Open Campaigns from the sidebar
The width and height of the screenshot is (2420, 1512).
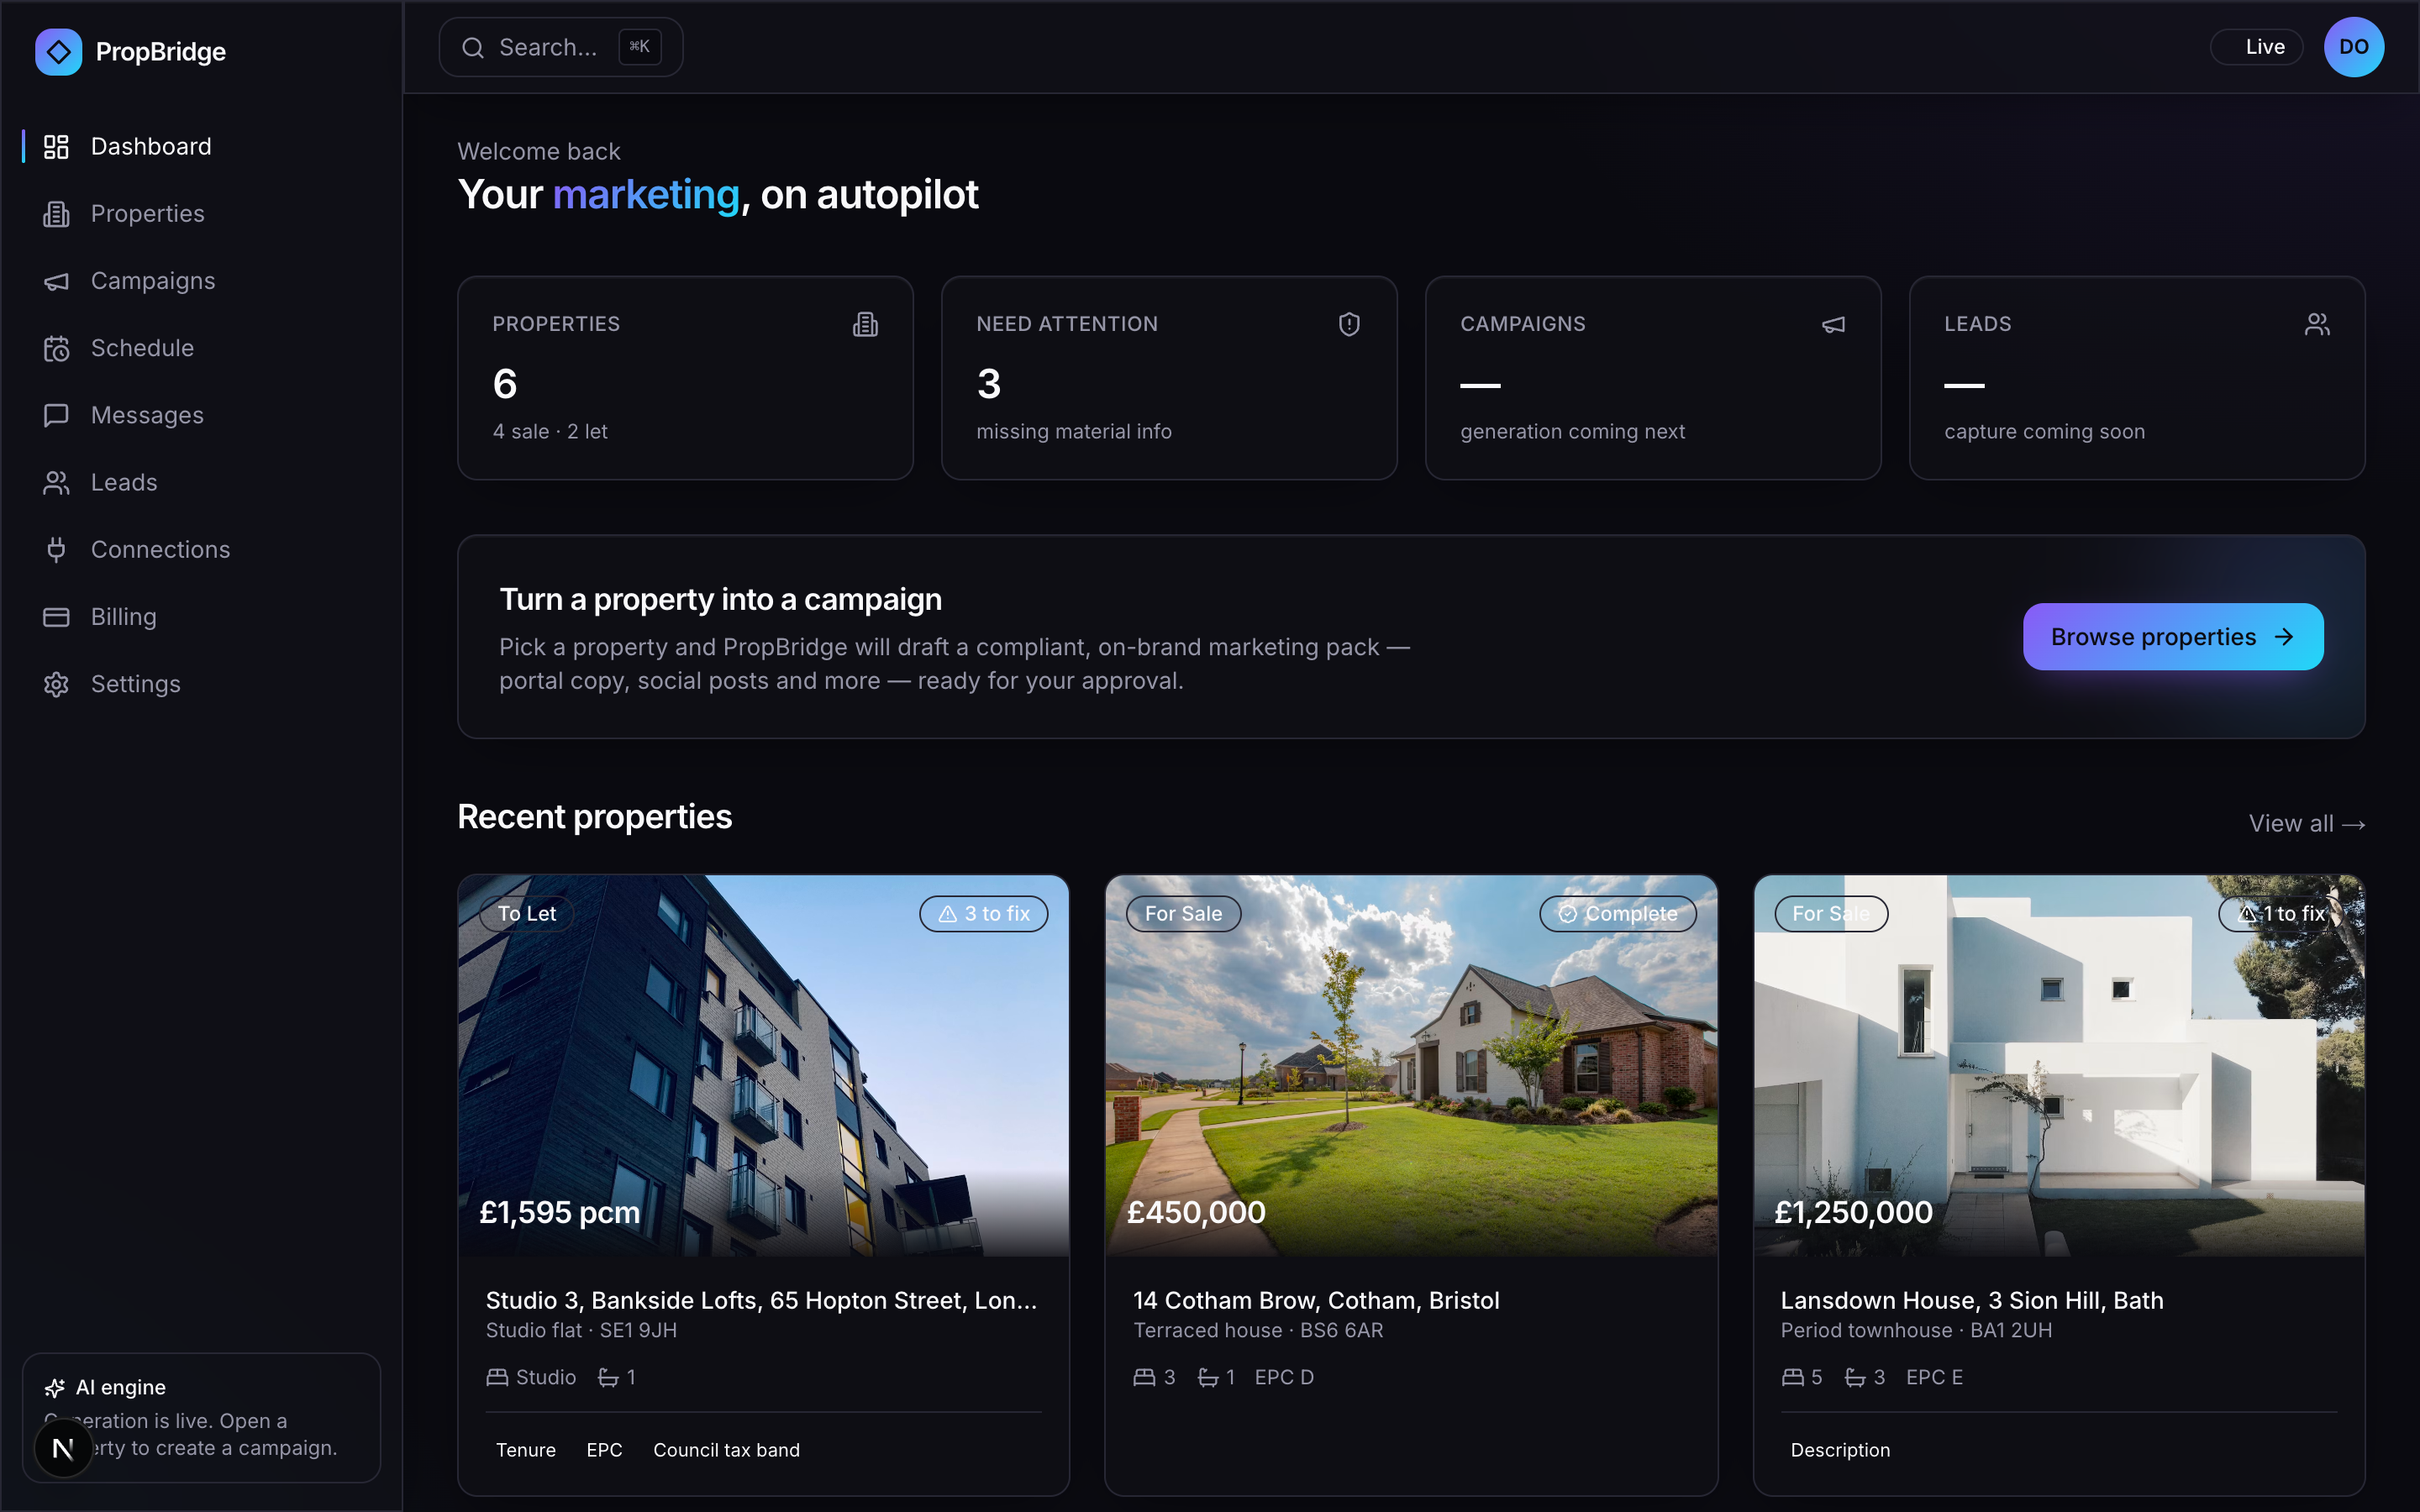(202, 281)
